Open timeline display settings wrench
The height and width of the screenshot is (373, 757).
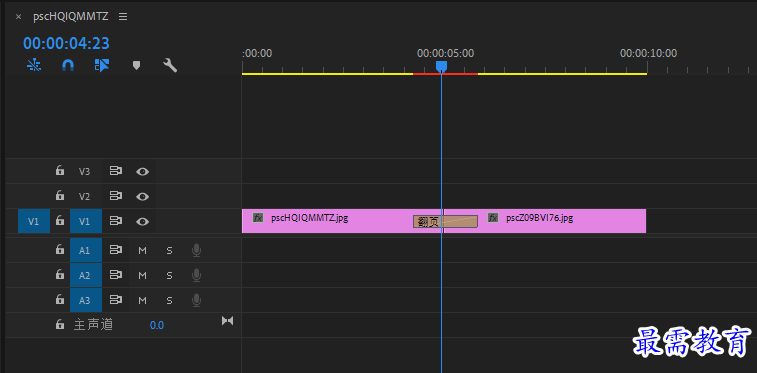pos(170,65)
